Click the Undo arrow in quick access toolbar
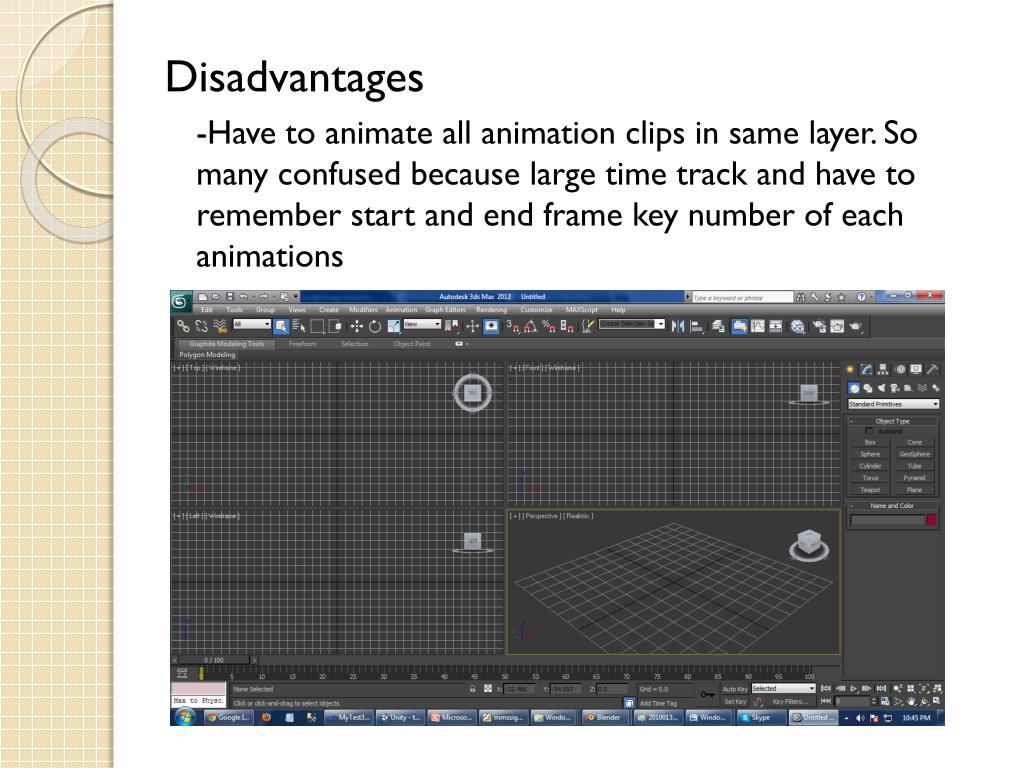Viewport: 1024px width, 768px height. pyautogui.click(x=244, y=296)
